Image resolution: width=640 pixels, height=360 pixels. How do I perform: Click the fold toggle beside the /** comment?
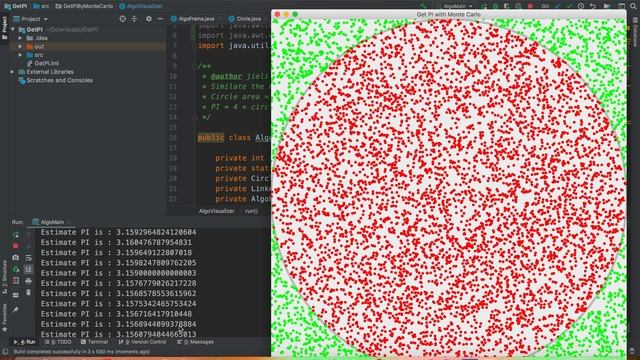[195, 66]
